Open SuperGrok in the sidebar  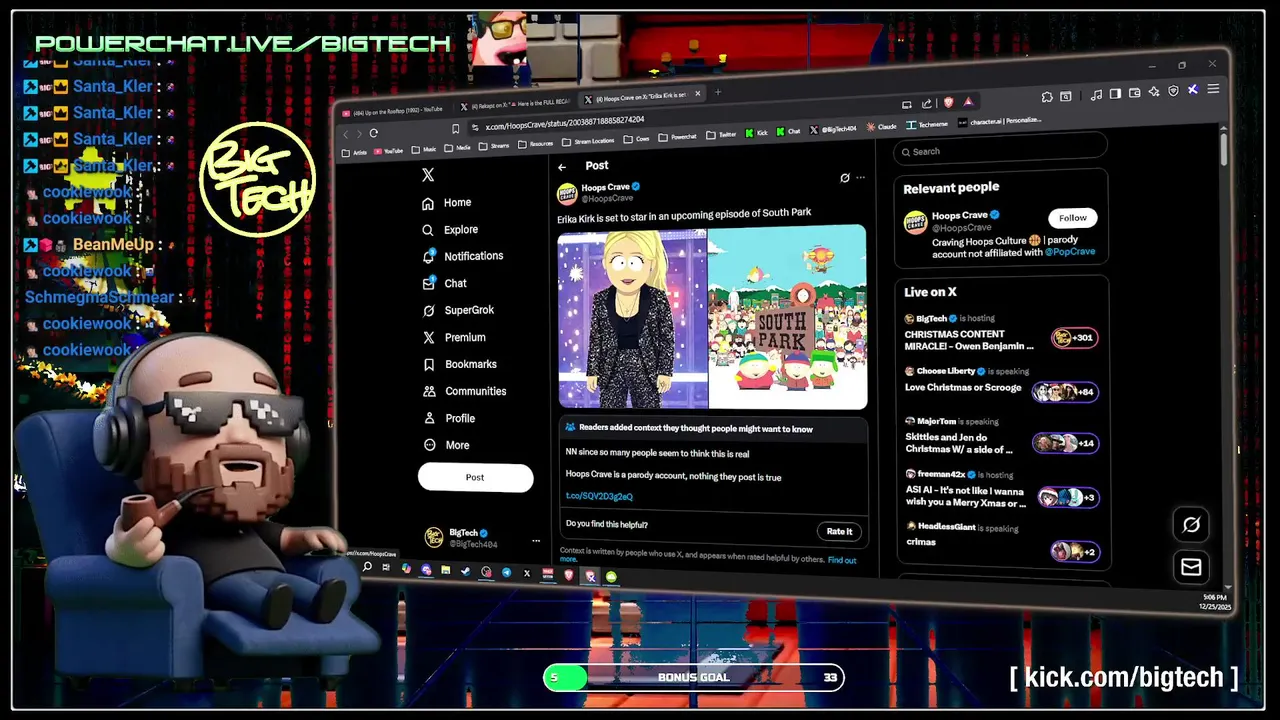tap(458, 310)
